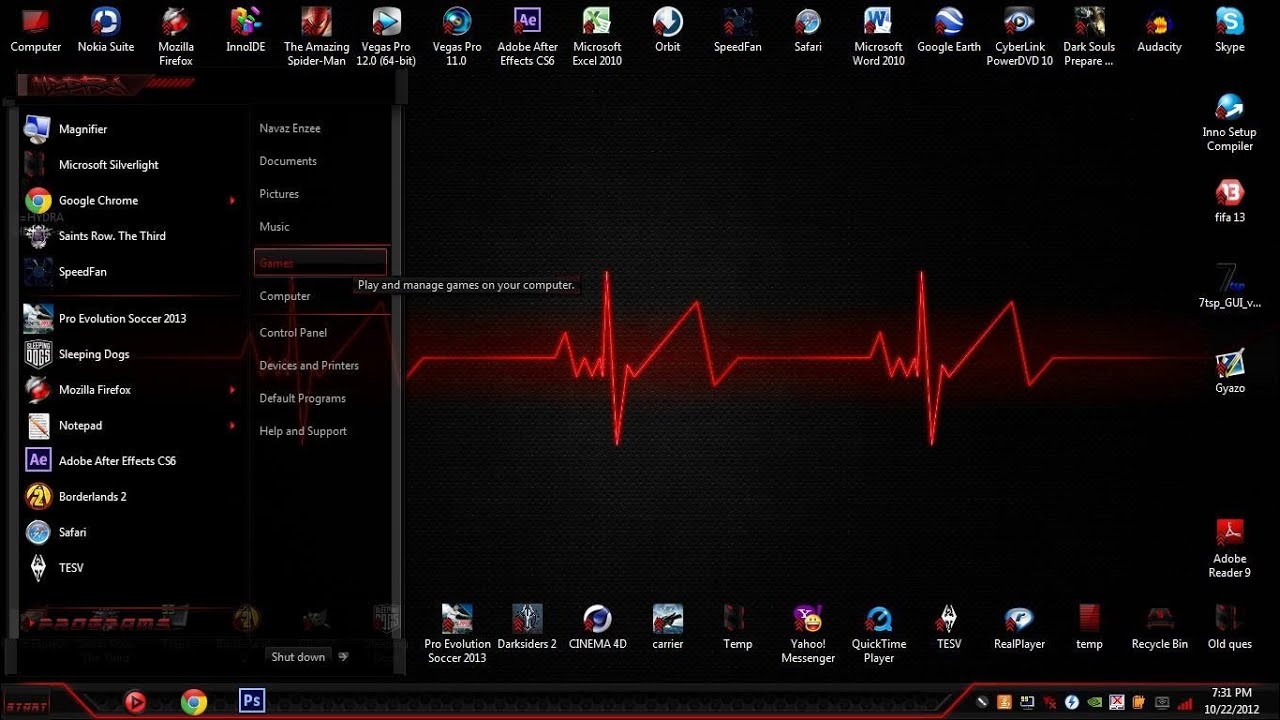
Task: Open Darksiders 2 desktop icon
Action: point(527,627)
